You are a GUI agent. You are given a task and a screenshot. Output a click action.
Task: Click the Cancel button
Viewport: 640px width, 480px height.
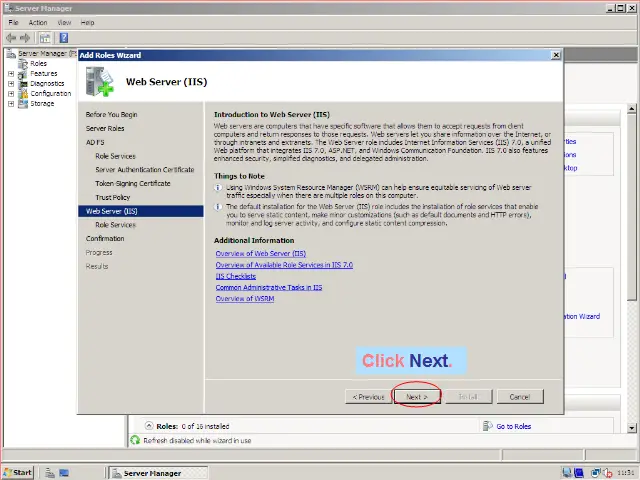point(520,397)
